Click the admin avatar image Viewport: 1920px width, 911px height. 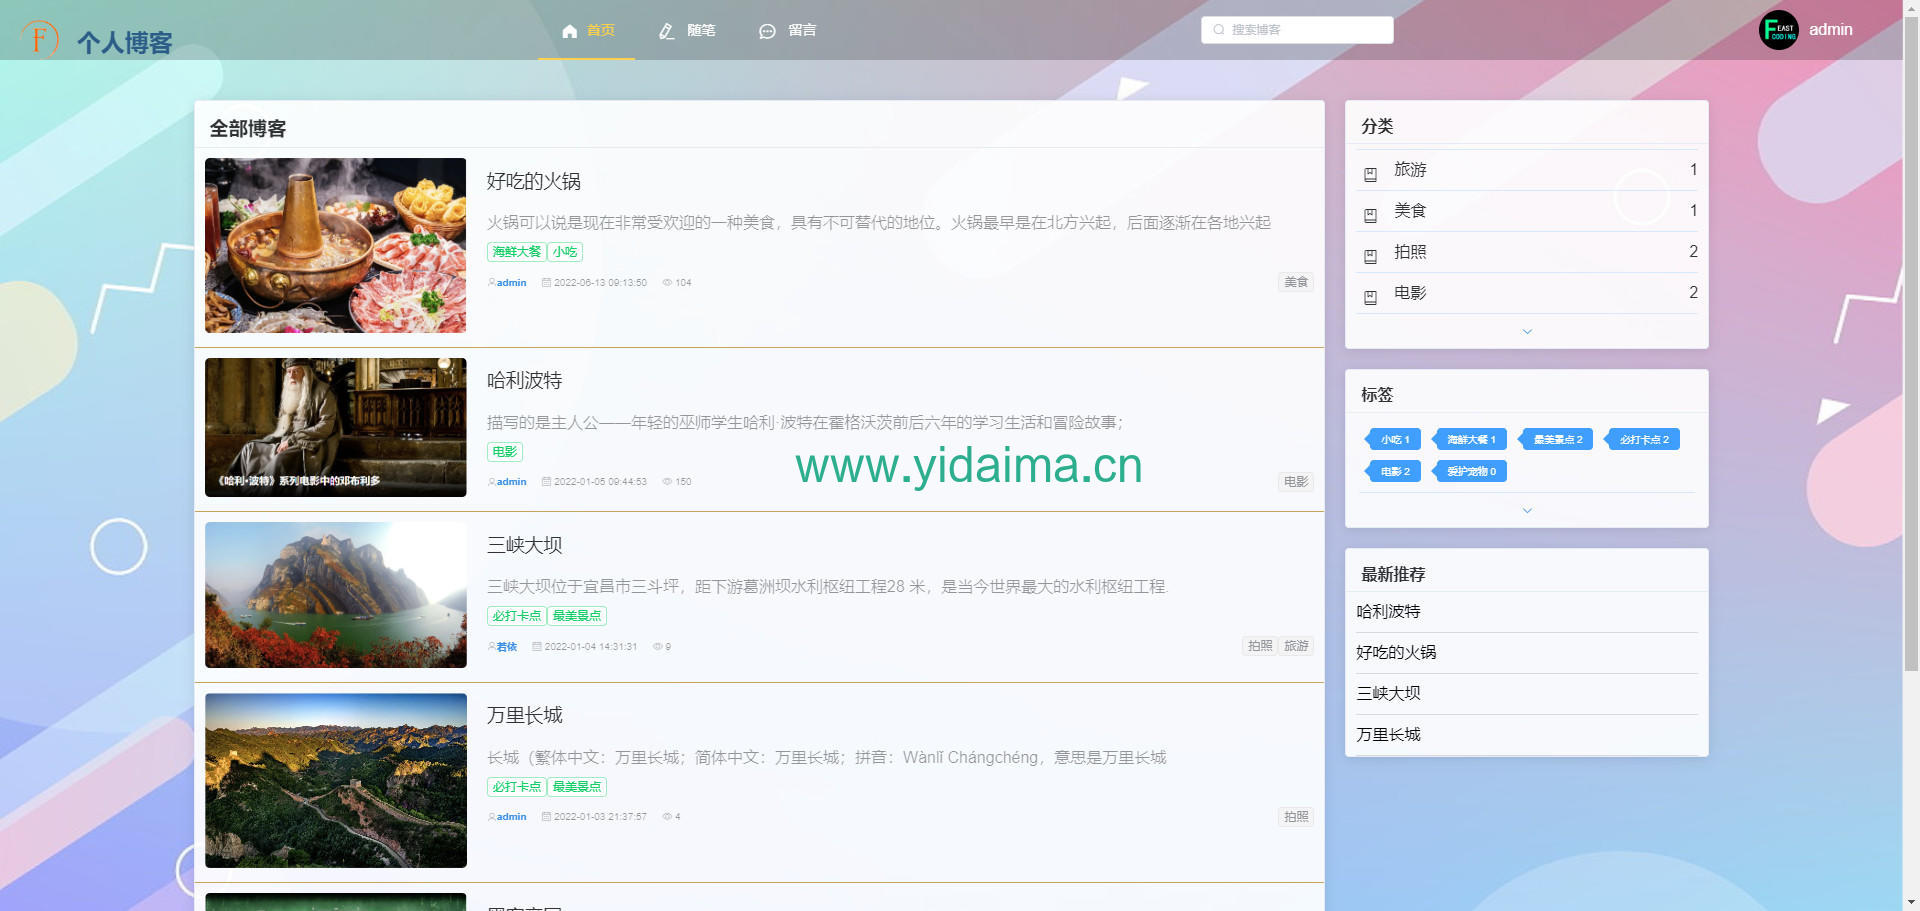(1779, 30)
